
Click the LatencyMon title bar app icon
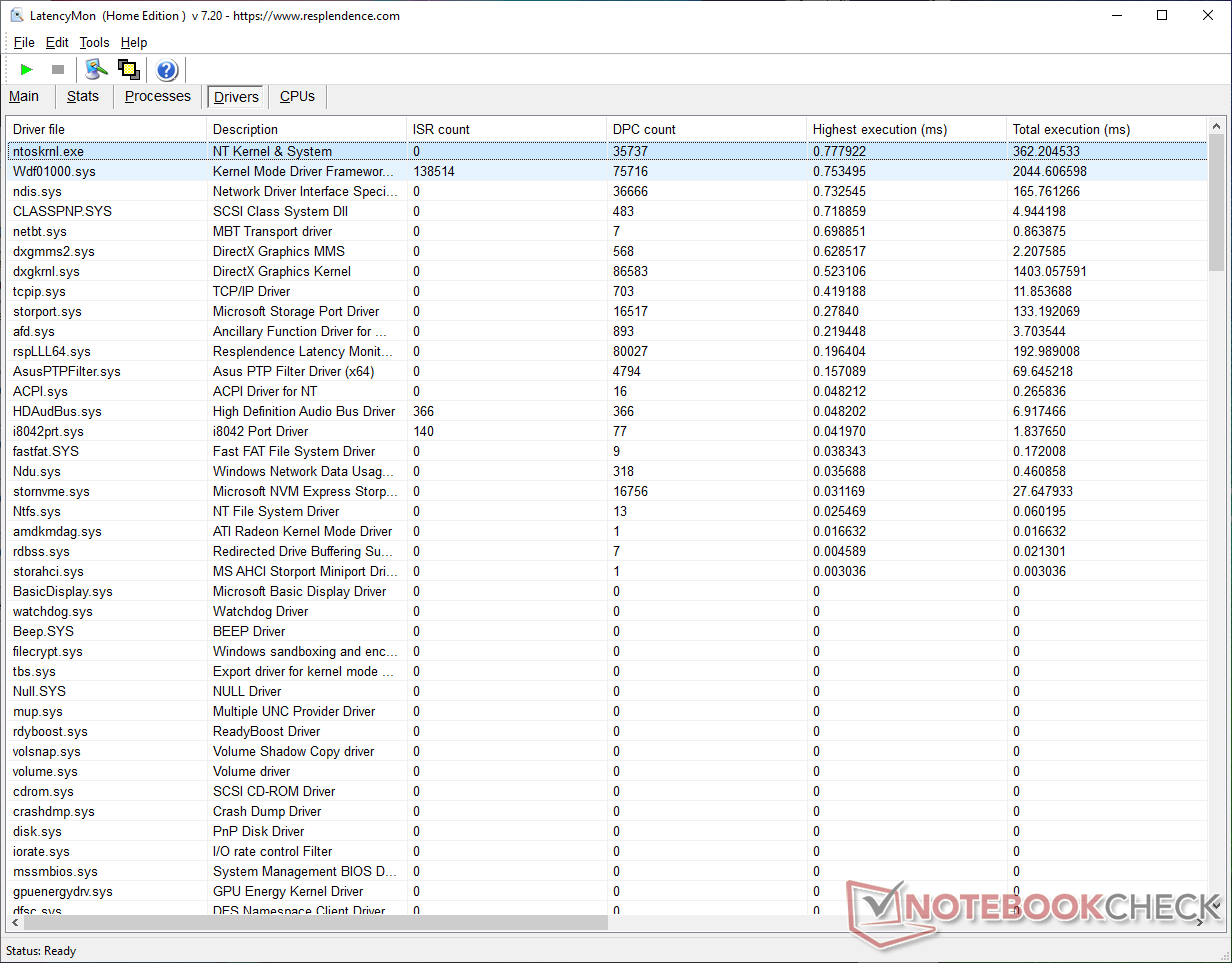[x=17, y=16]
